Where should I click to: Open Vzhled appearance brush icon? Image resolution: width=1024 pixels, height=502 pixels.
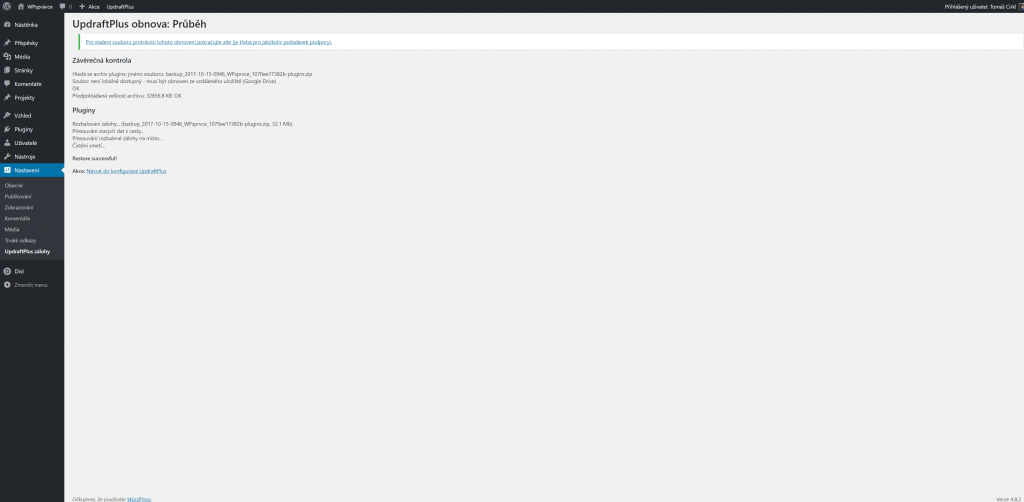click(x=7, y=116)
